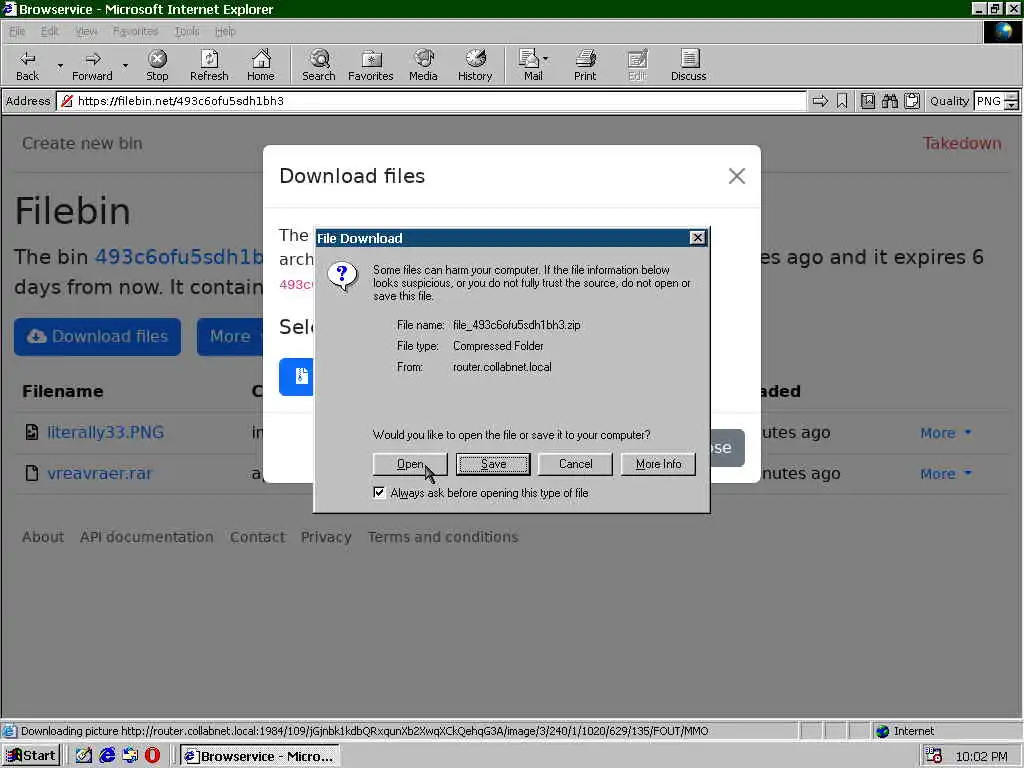The height and width of the screenshot is (768, 1024).
Task: Click the bookmarks book icon in links bar
Action: 868,101
